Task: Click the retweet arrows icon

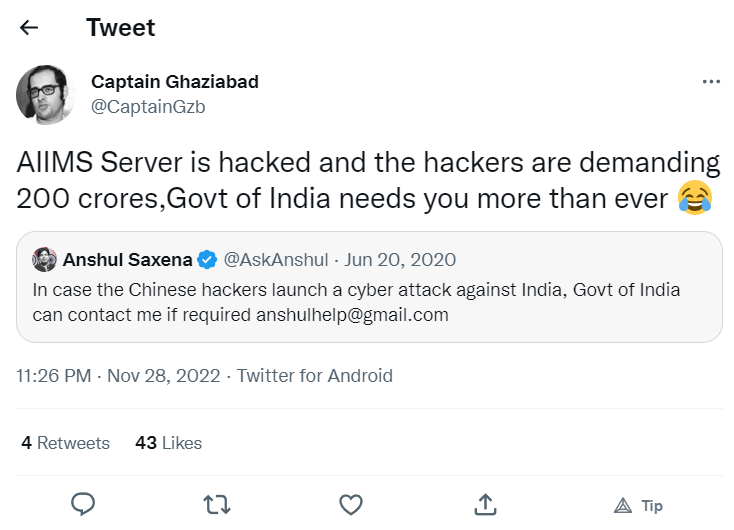Action: point(216,503)
